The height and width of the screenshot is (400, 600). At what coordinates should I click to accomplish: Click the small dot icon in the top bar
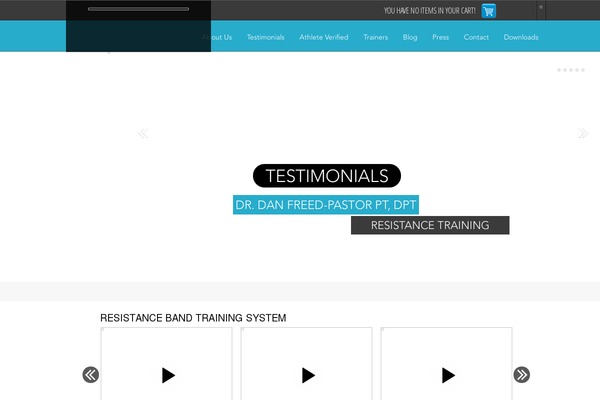[541, 7]
